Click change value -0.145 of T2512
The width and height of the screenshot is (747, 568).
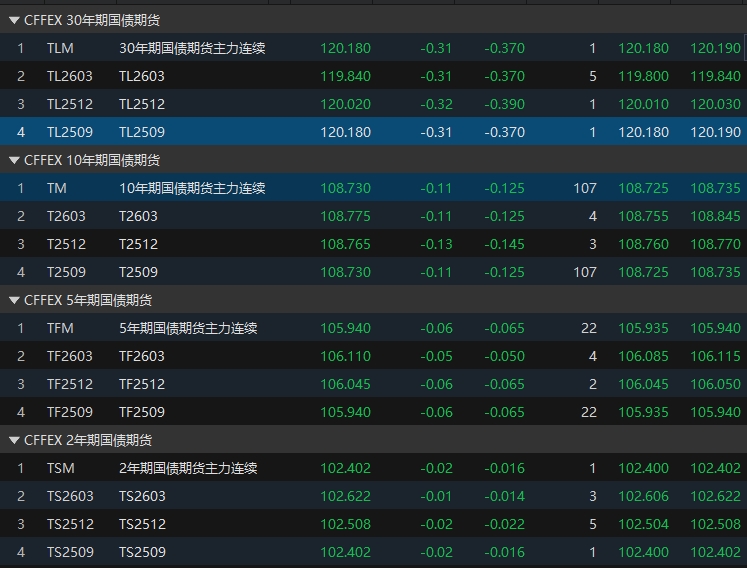click(505, 244)
